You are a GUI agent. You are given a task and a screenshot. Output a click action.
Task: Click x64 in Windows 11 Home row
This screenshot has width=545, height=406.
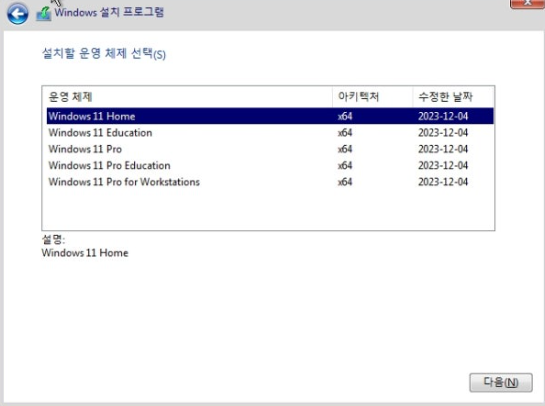pos(345,116)
